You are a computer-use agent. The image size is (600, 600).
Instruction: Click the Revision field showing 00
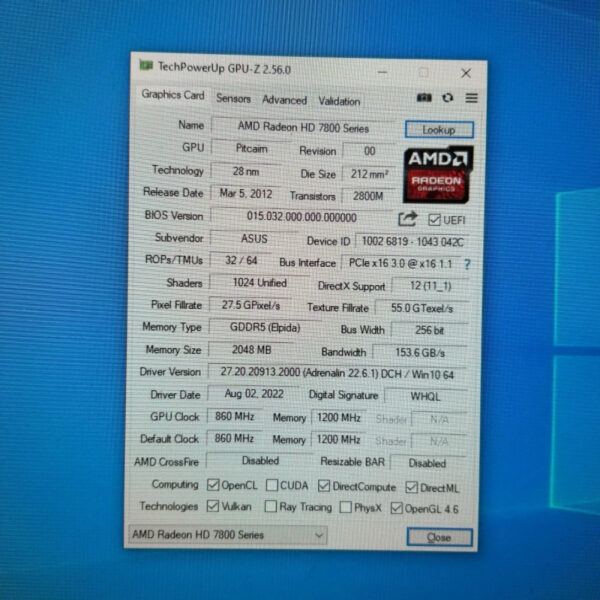369,151
